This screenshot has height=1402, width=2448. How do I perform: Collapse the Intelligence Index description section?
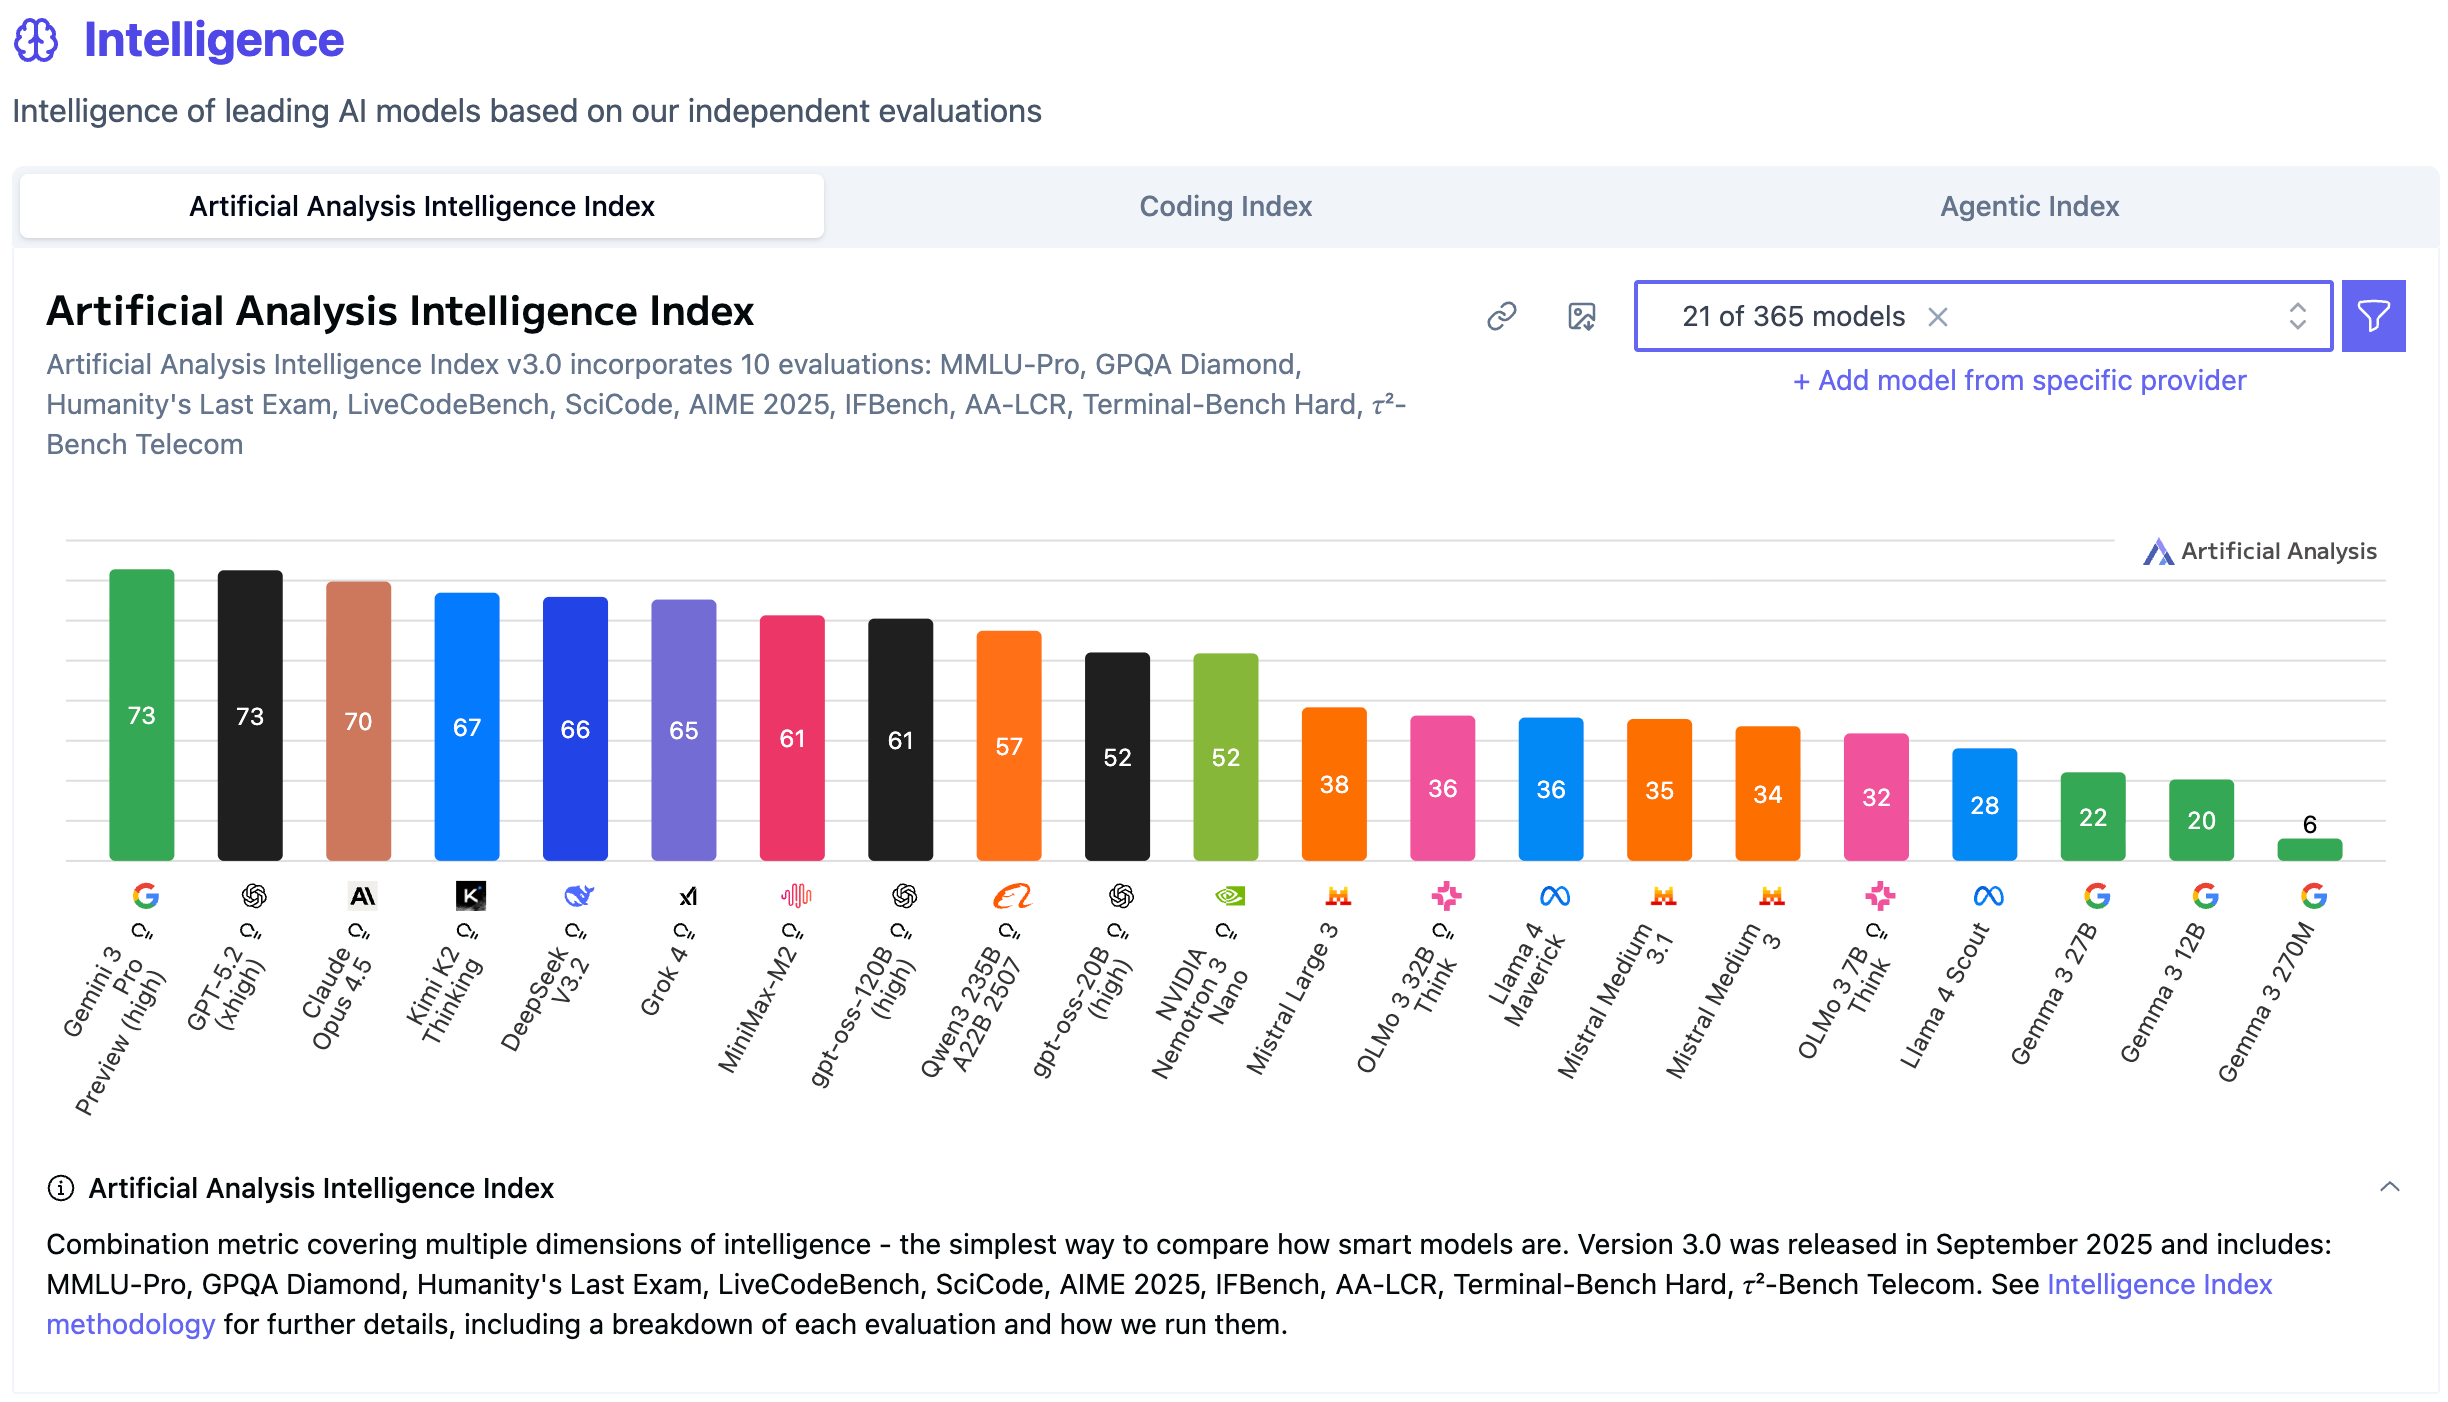coord(2391,1187)
